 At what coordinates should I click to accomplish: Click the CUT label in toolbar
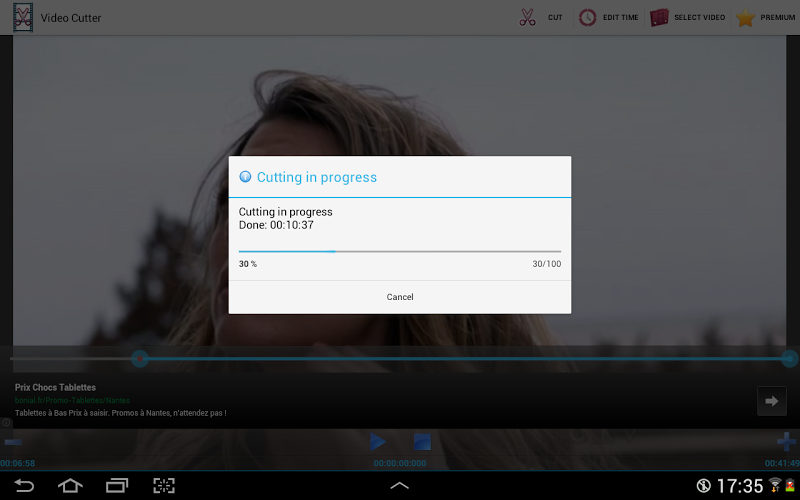555,17
